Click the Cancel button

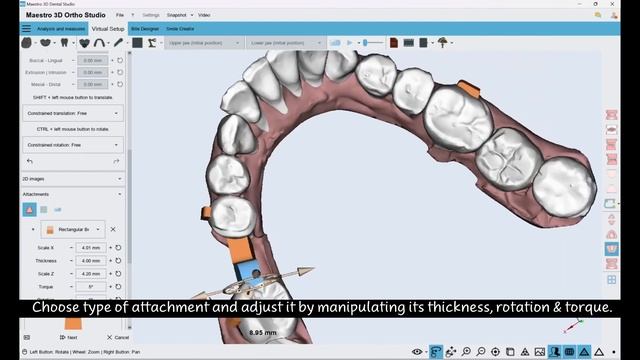pyautogui.click(x=118, y=338)
